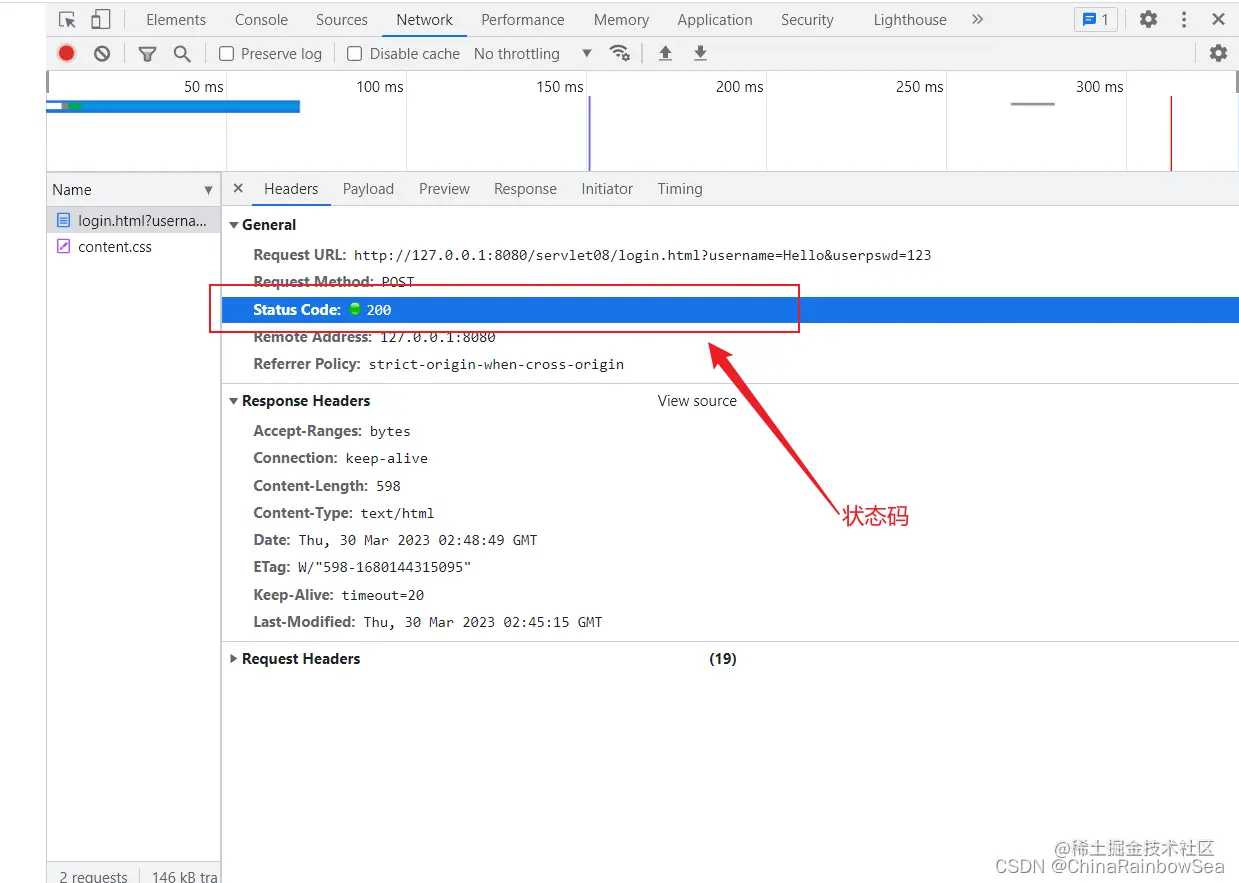Open the issues counter badge showing 1
The image size is (1239, 883).
[1095, 20]
